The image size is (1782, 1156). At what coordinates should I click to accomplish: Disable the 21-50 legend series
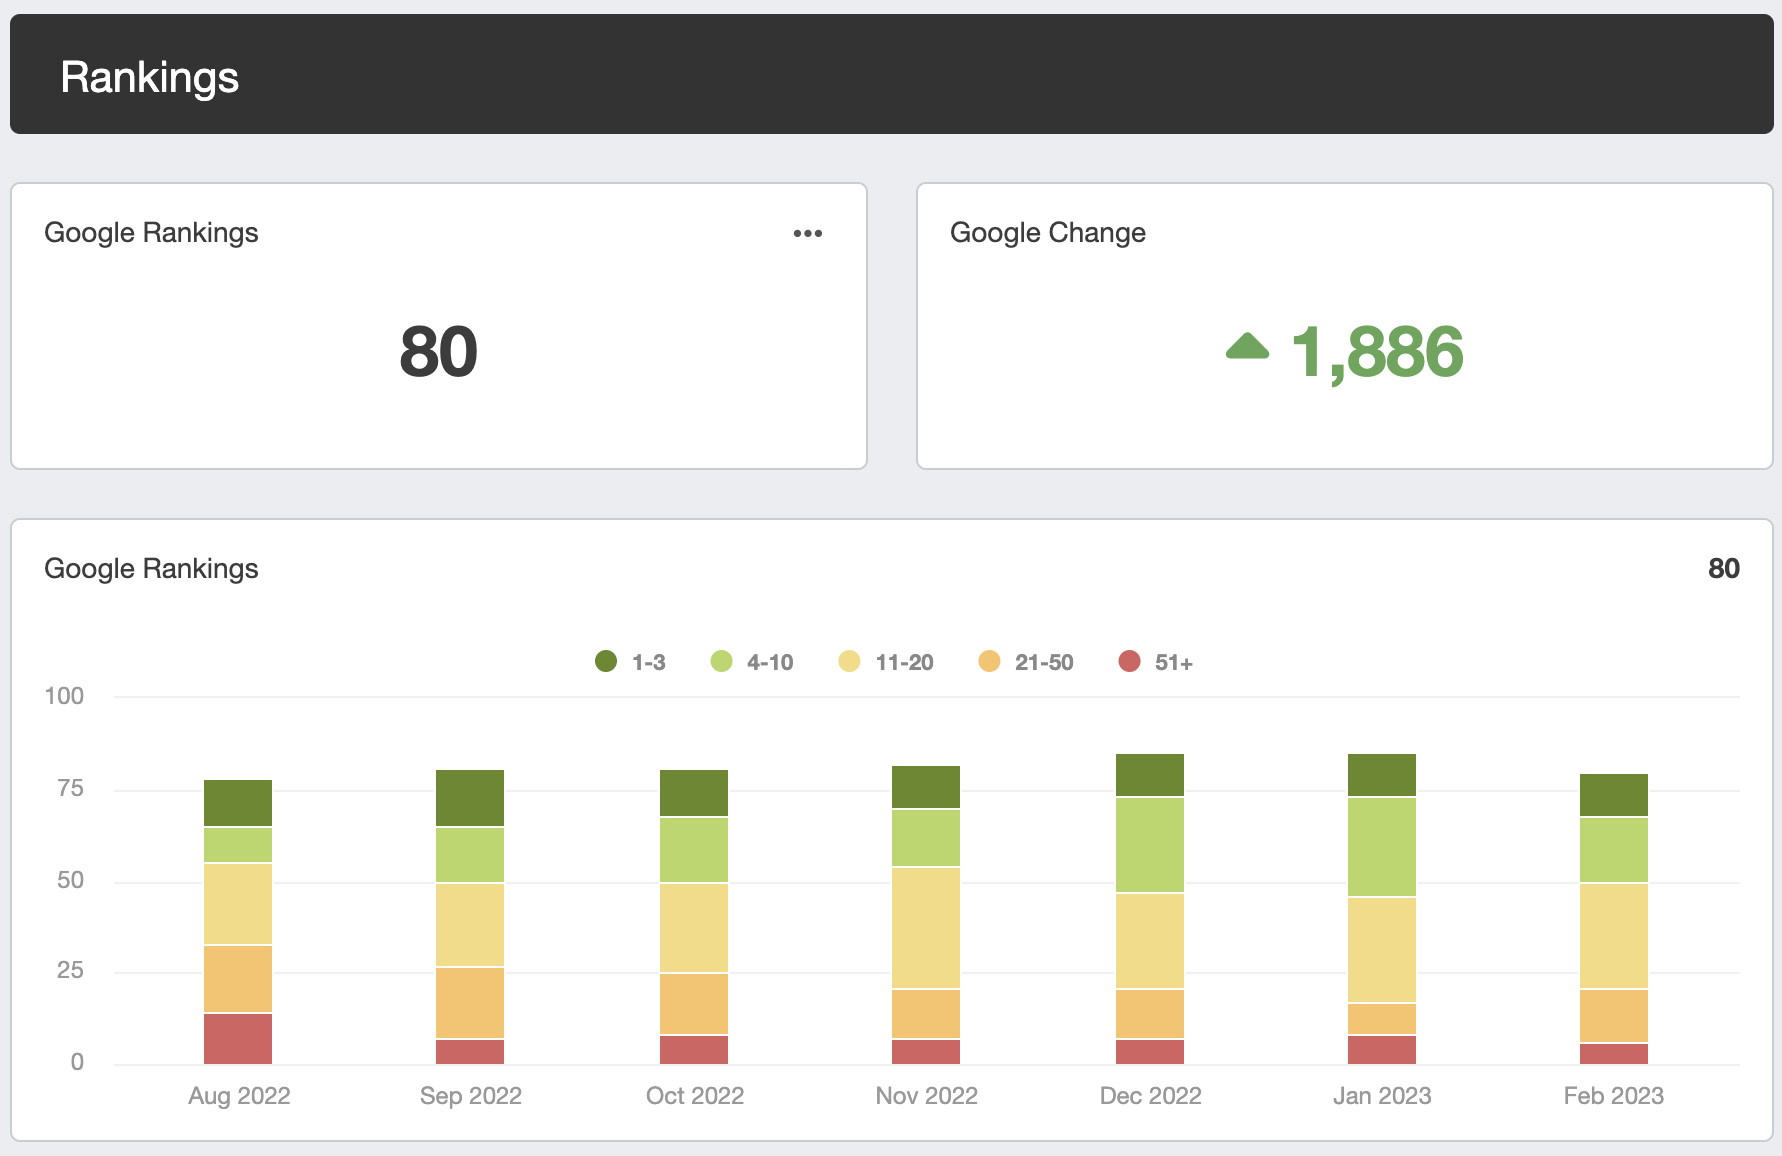click(x=1025, y=662)
